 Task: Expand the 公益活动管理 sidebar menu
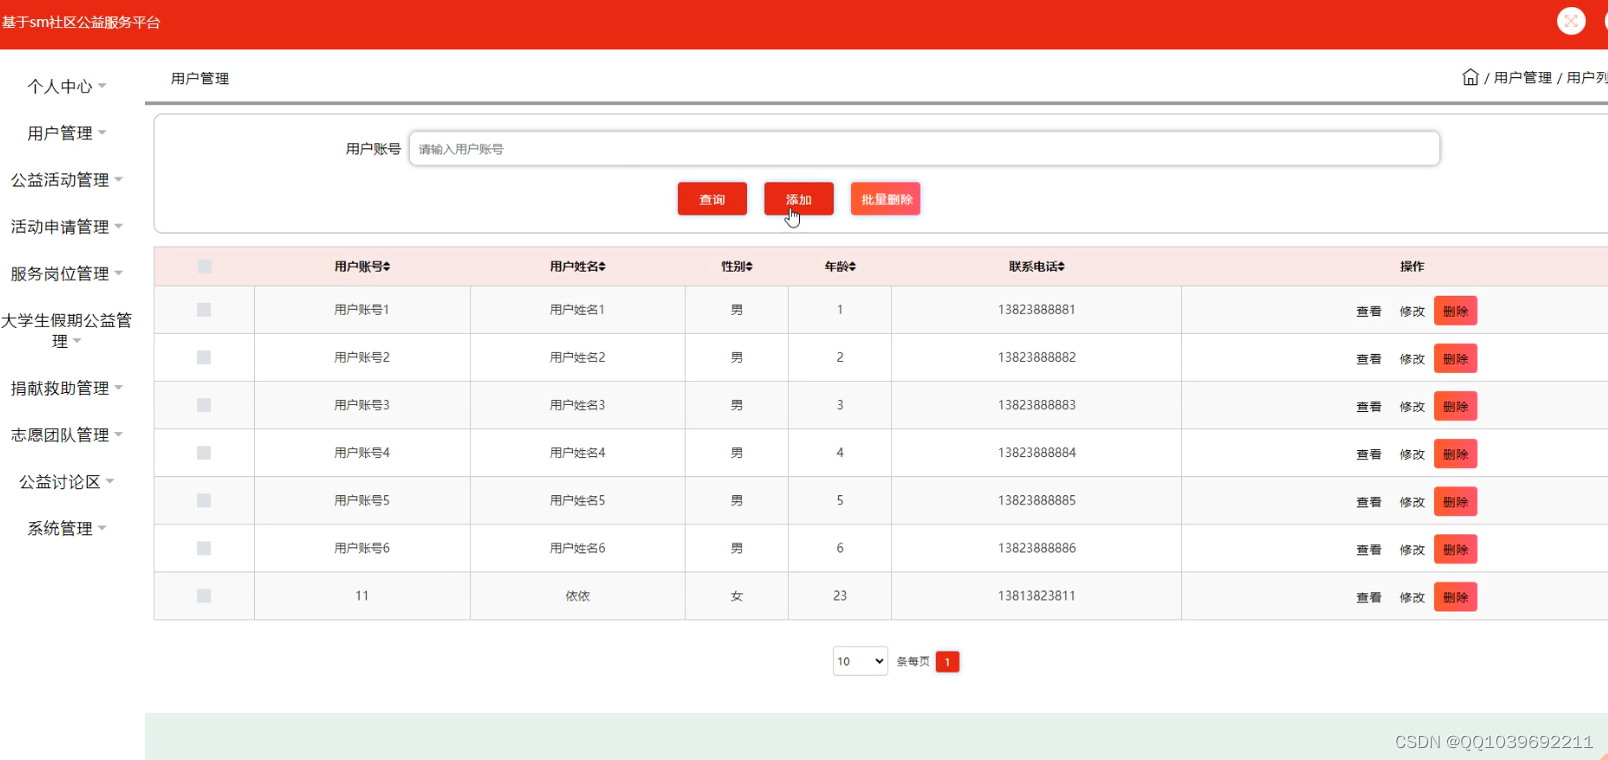[67, 180]
